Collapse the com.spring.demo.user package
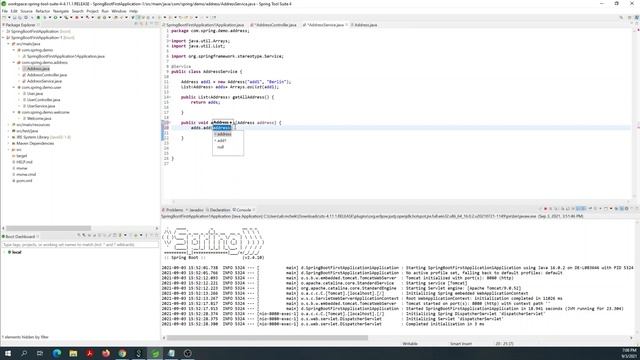Screen dimensions: 640x360 14,87
